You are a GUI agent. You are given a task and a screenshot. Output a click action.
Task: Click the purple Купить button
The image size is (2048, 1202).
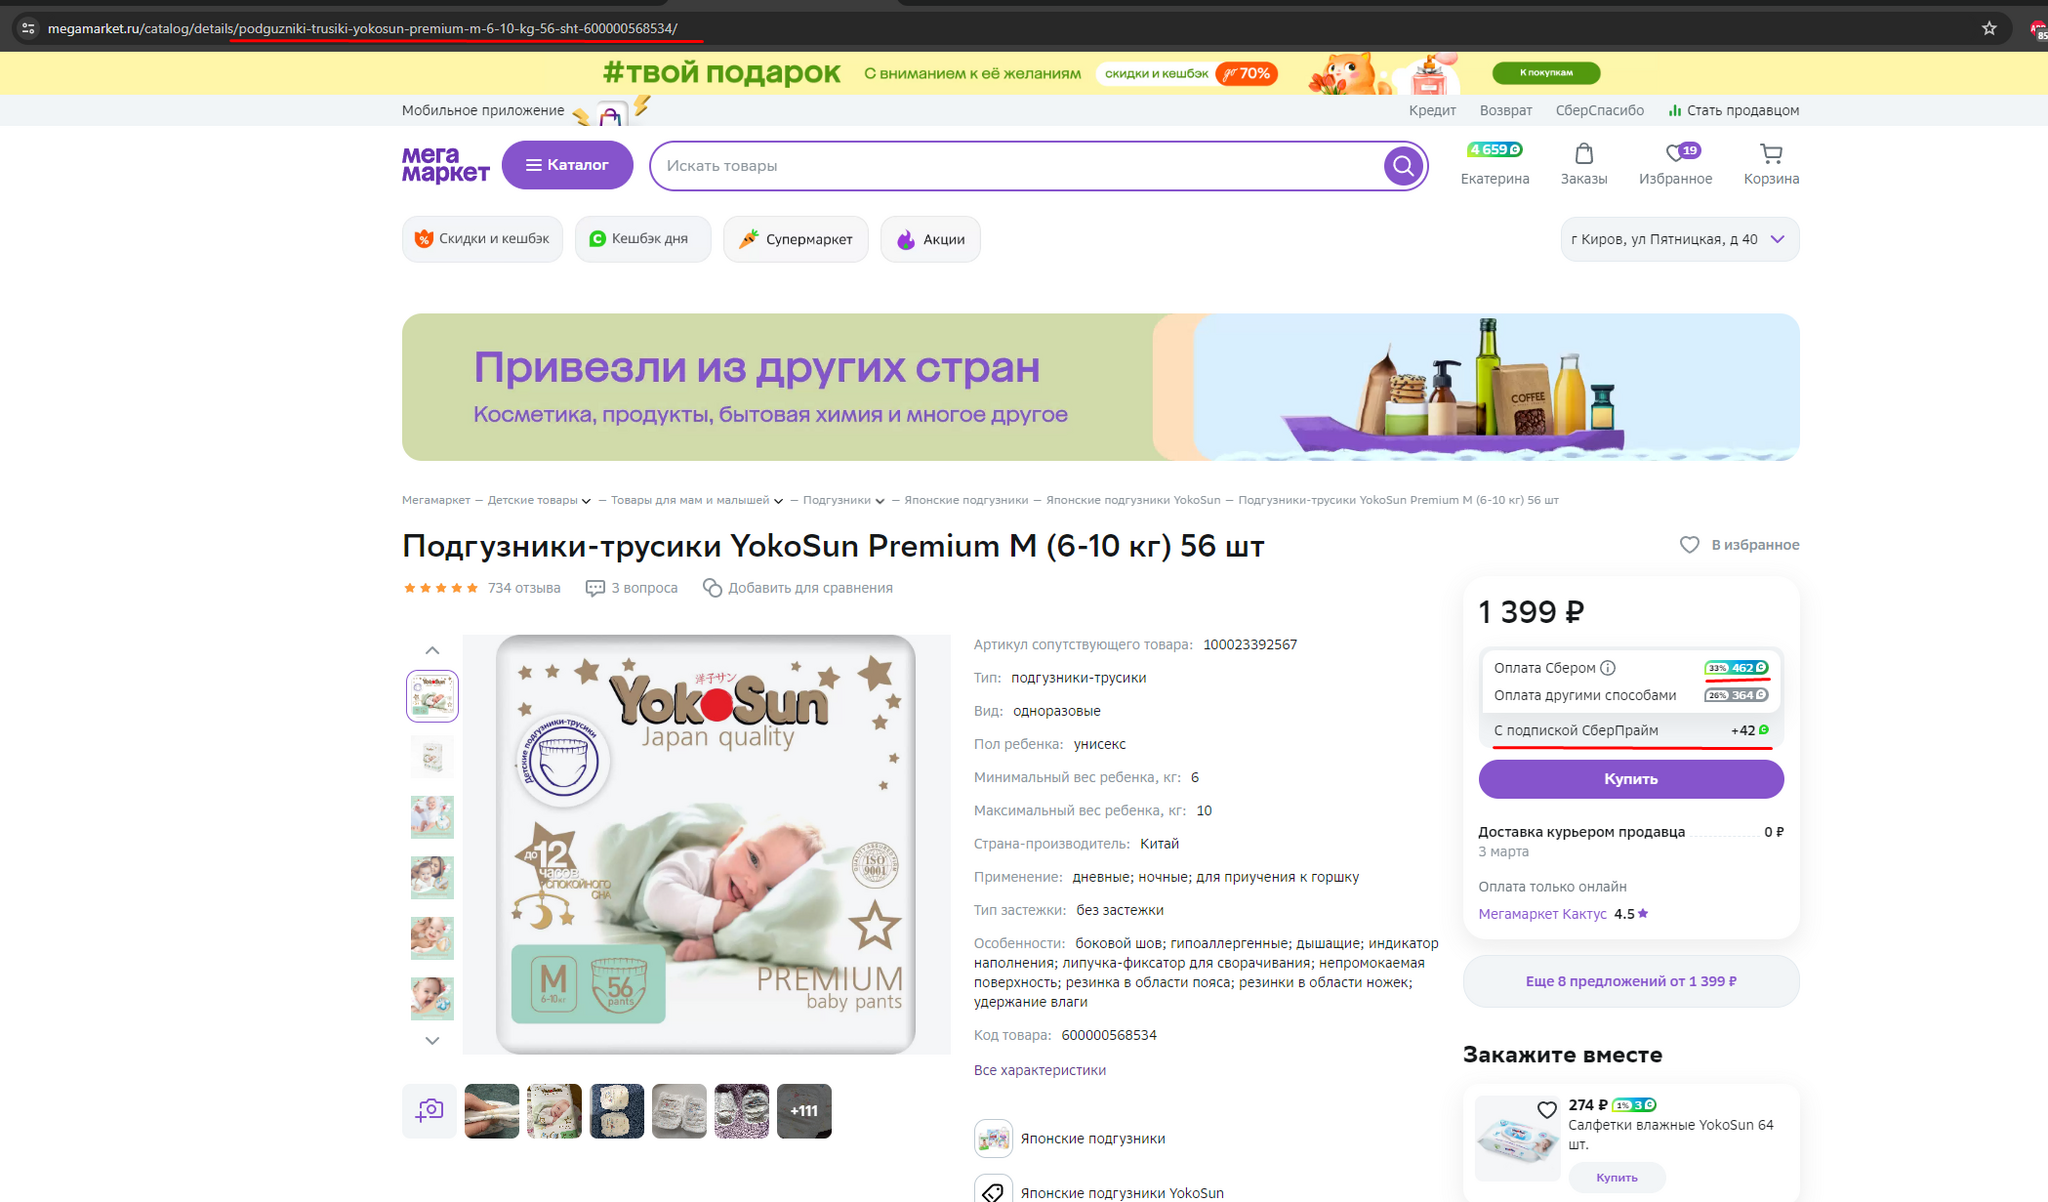[1631, 779]
